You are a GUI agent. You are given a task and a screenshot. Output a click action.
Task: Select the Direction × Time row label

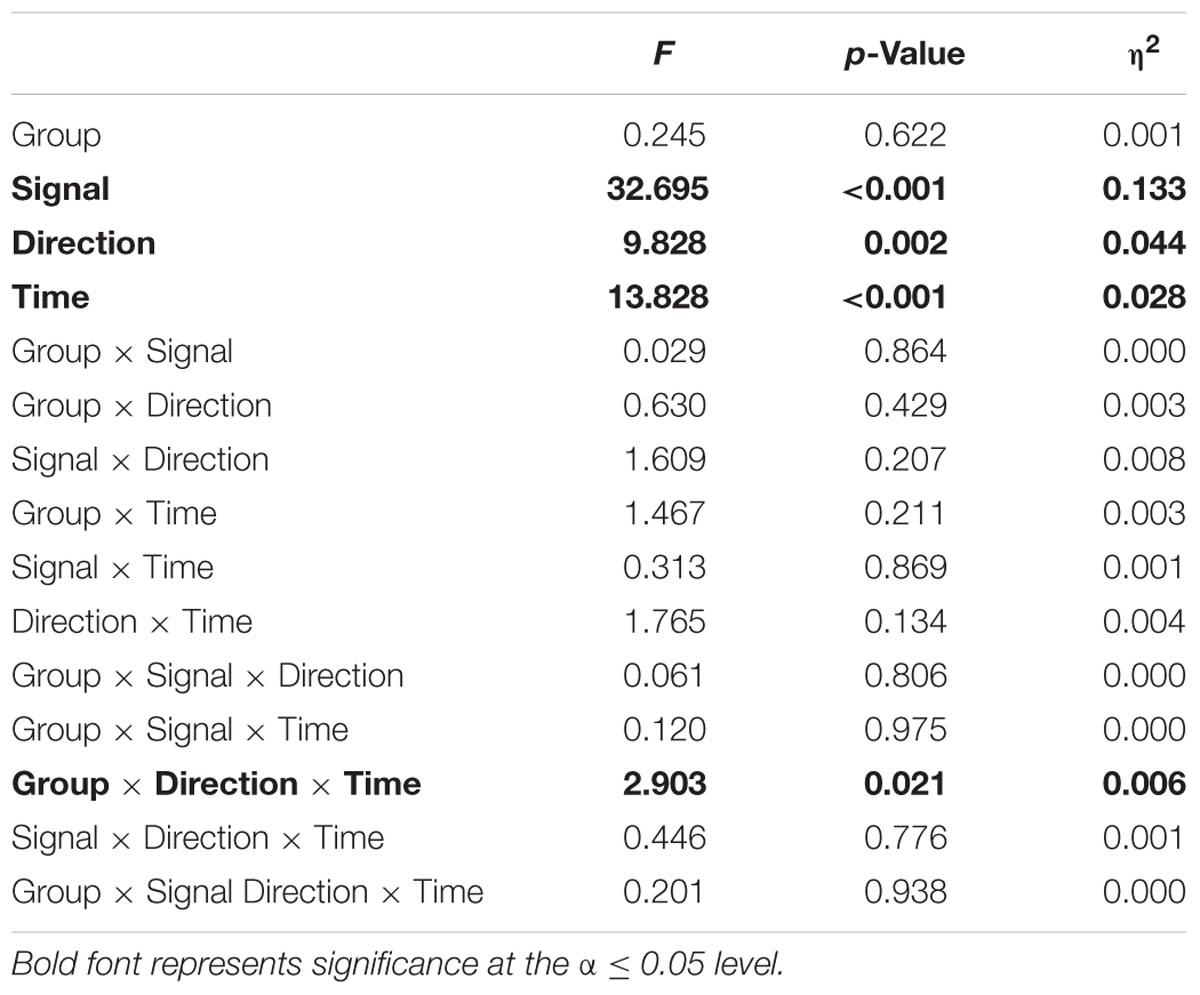coord(132,621)
